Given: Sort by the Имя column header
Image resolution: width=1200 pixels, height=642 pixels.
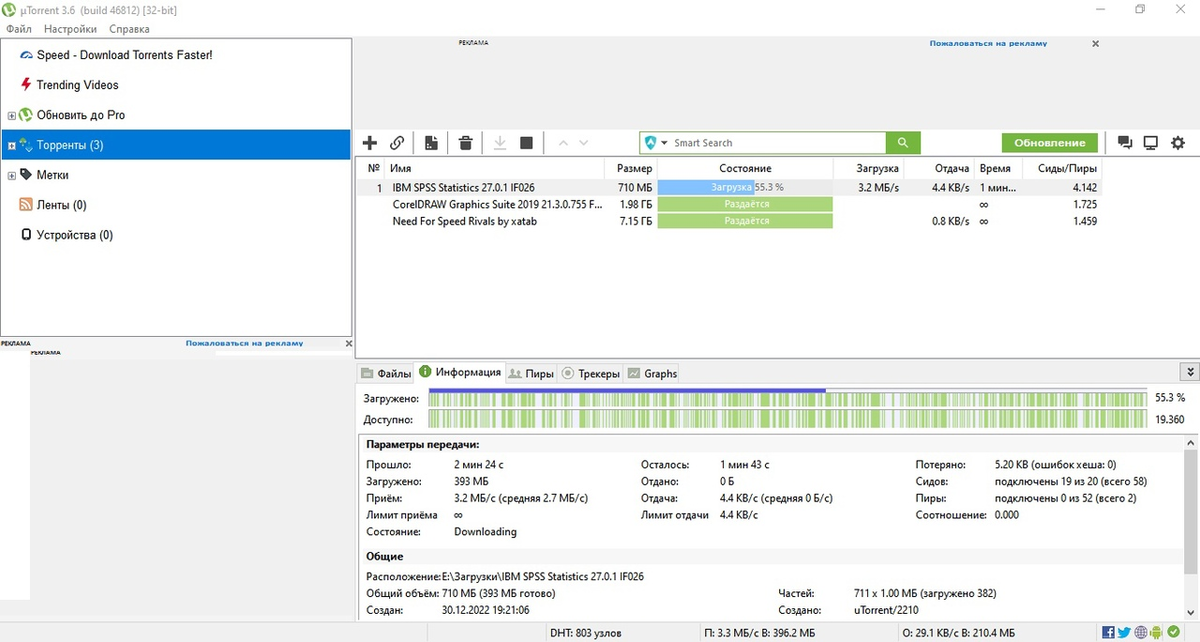Looking at the screenshot, I should pyautogui.click(x=496, y=169).
